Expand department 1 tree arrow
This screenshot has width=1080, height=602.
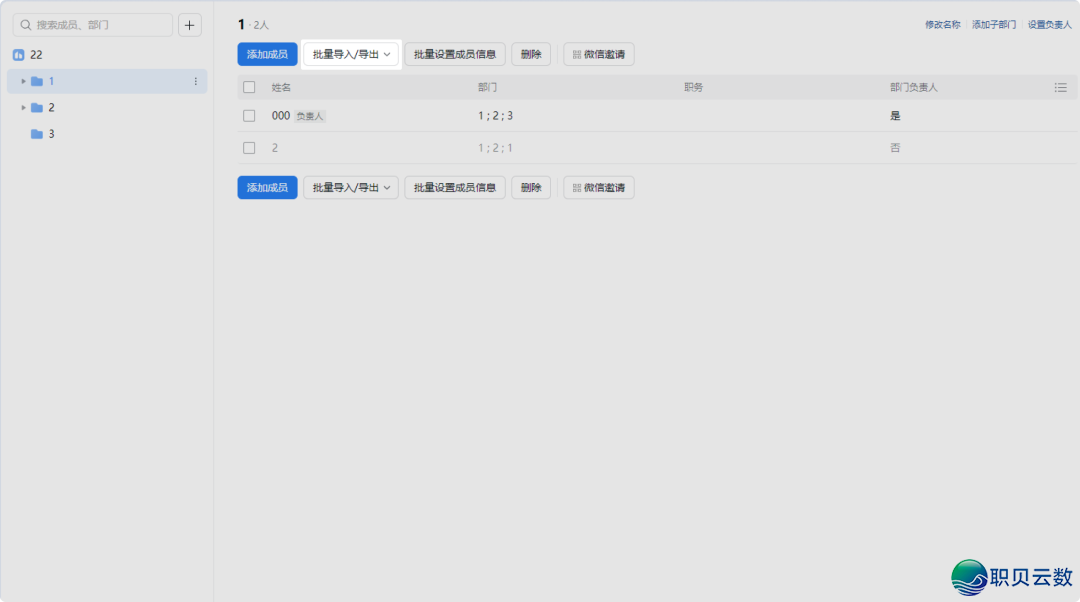(x=23, y=81)
